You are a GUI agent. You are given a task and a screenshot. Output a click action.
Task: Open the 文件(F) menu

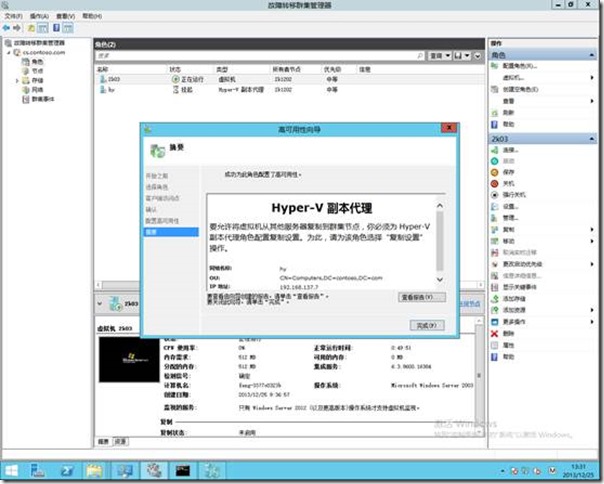13,16
